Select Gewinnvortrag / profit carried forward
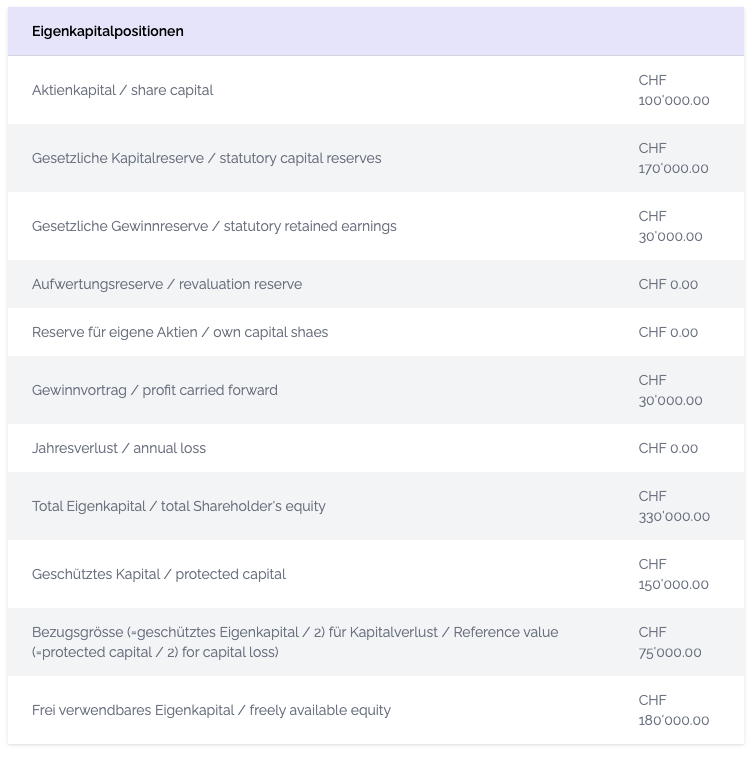This screenshot has height=759, width=756. click(x=155, y=391)
